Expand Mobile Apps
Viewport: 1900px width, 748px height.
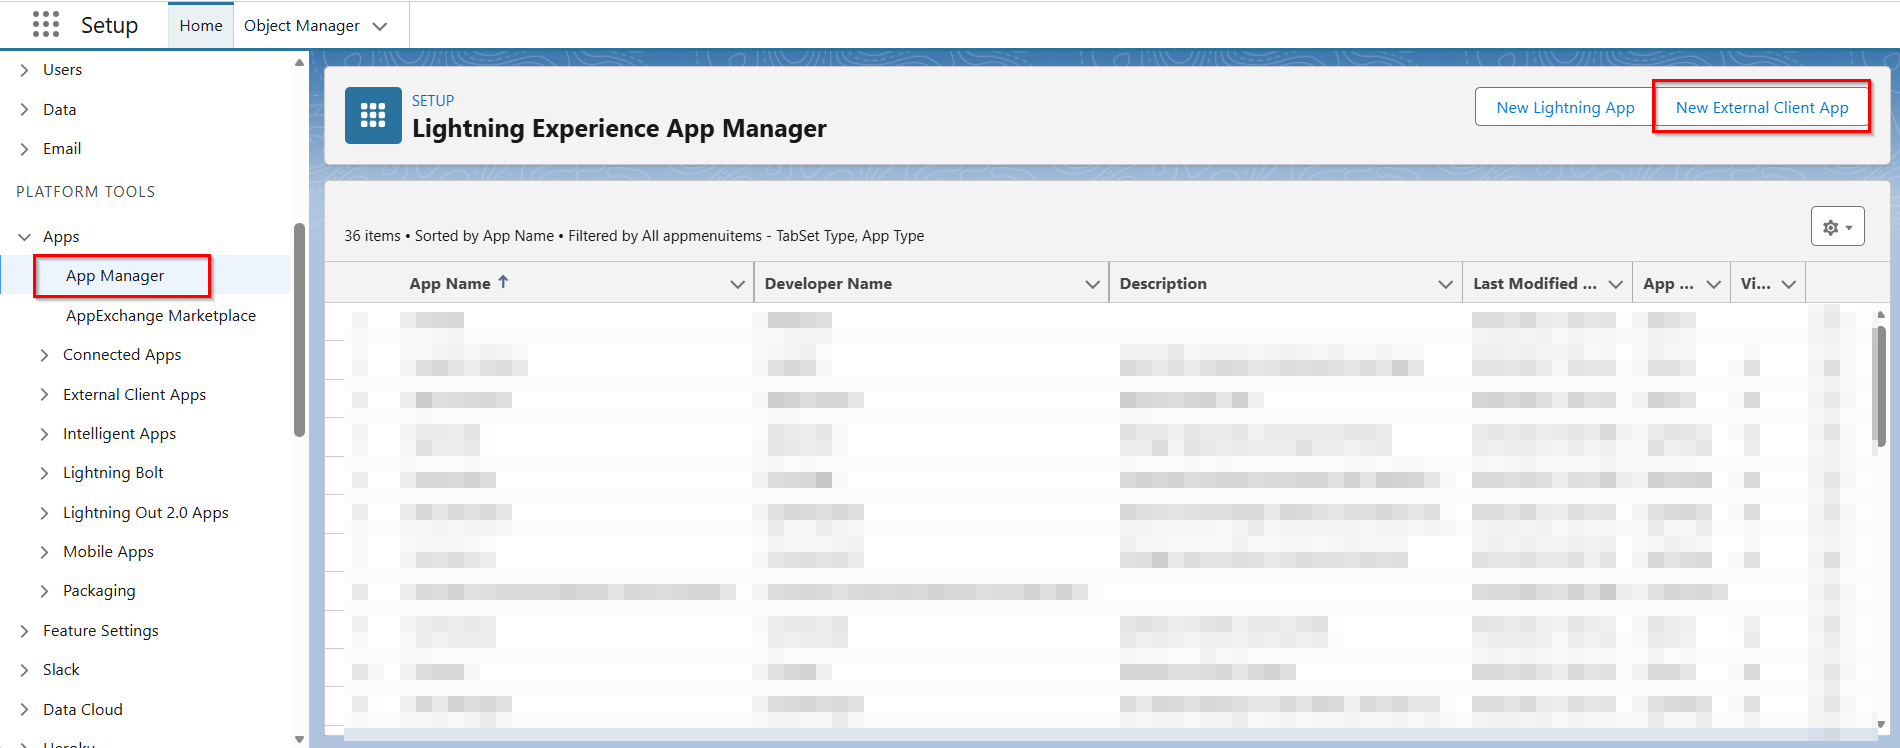click(x=44, y=552)
